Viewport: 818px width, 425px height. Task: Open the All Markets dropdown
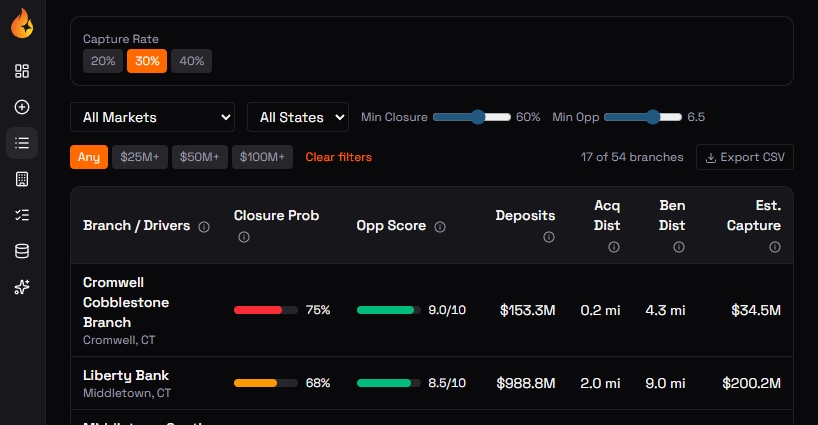tap(152, 117)
